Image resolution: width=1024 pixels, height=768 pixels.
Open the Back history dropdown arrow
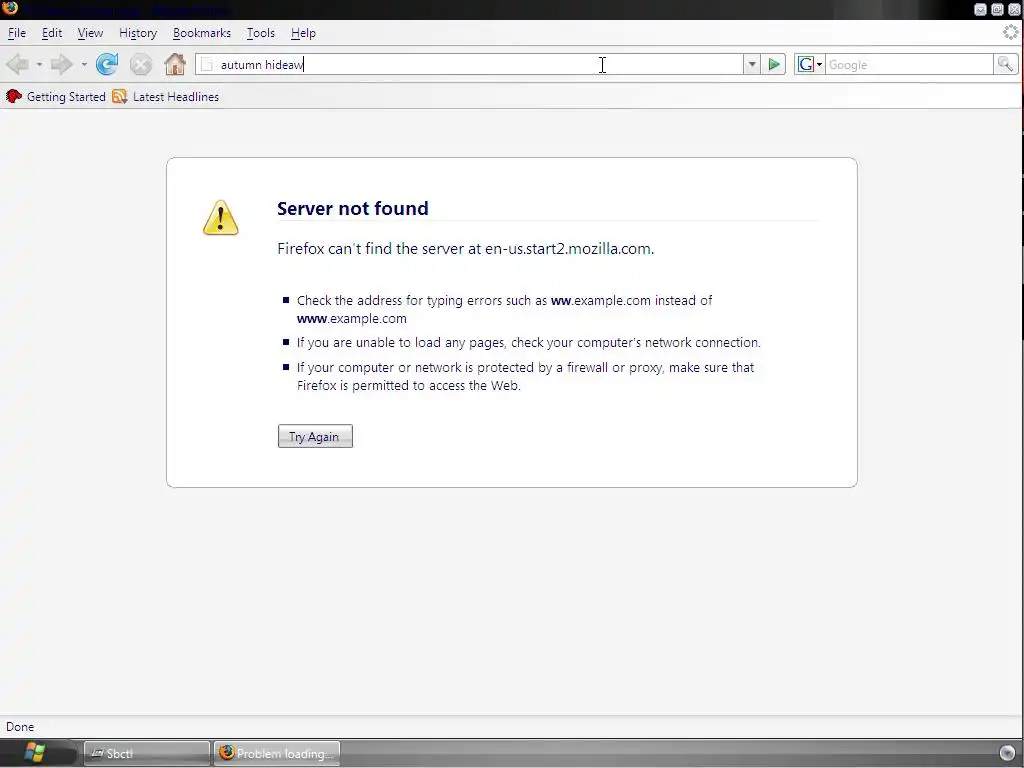pyautogui.click(x=39, y=65)
